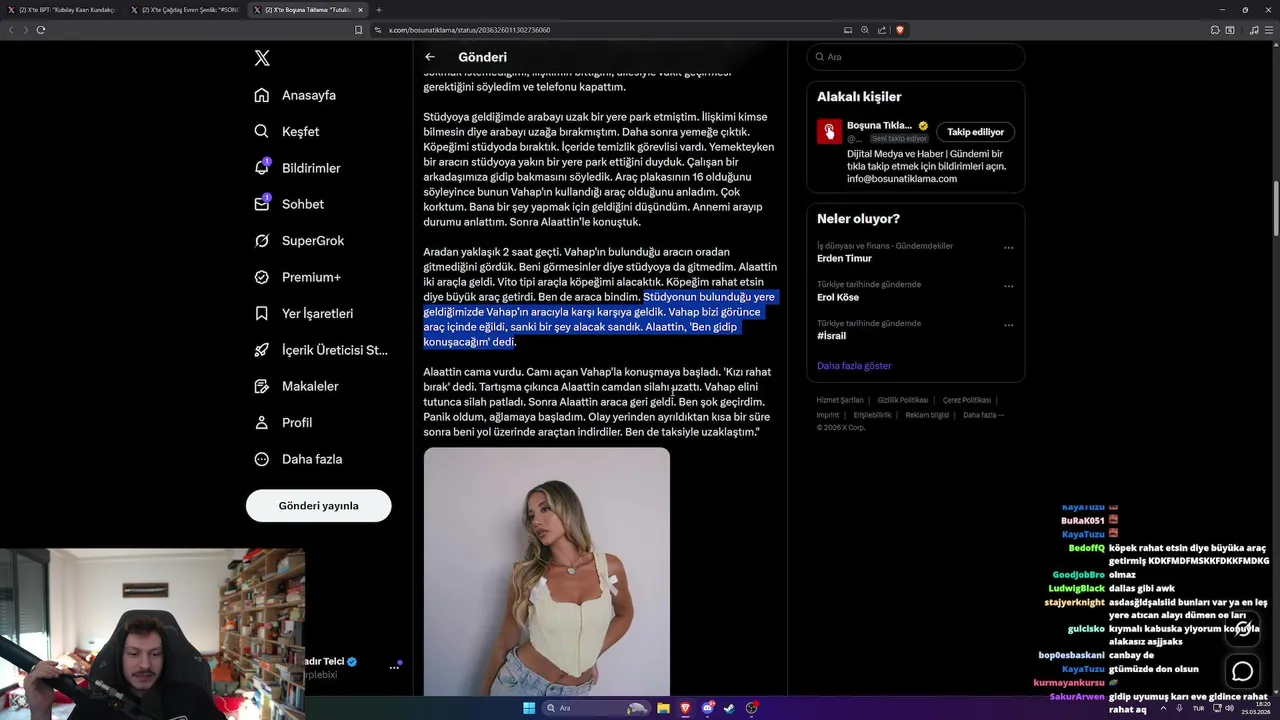Screen dimensions: 1280x720
Task: Open Brave from the taskbar
Action: coord(686,708)
